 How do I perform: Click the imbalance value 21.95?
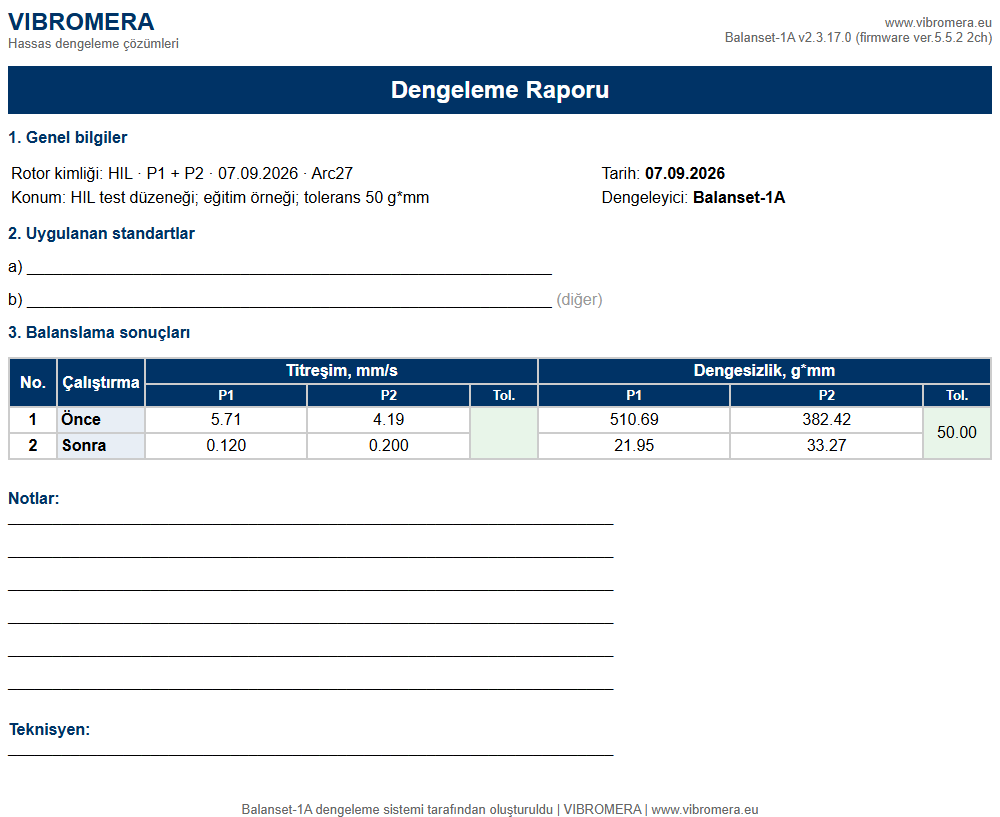pyautogui.click(x=634, y=446)
